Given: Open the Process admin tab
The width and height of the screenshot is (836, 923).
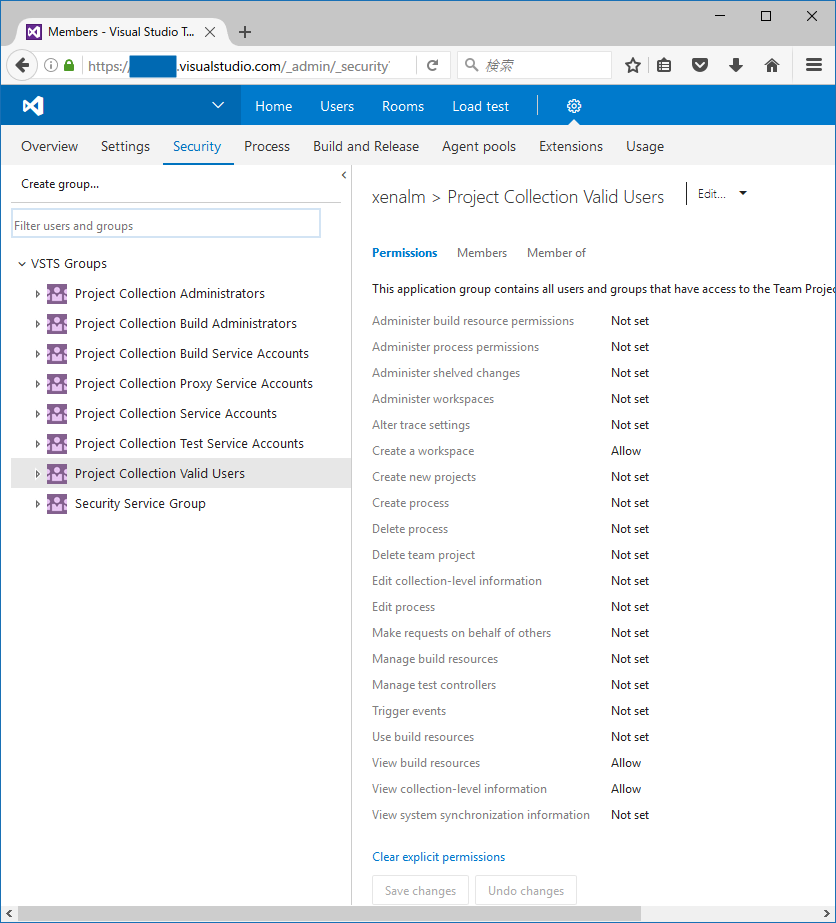Looking at the screenshot, I should click(x=267, y=146).
